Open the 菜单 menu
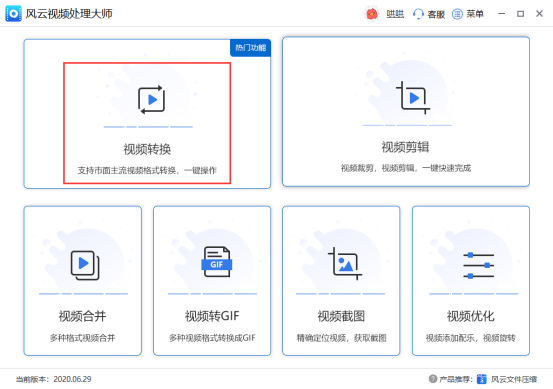553x389 pixels. coord(475,14)
